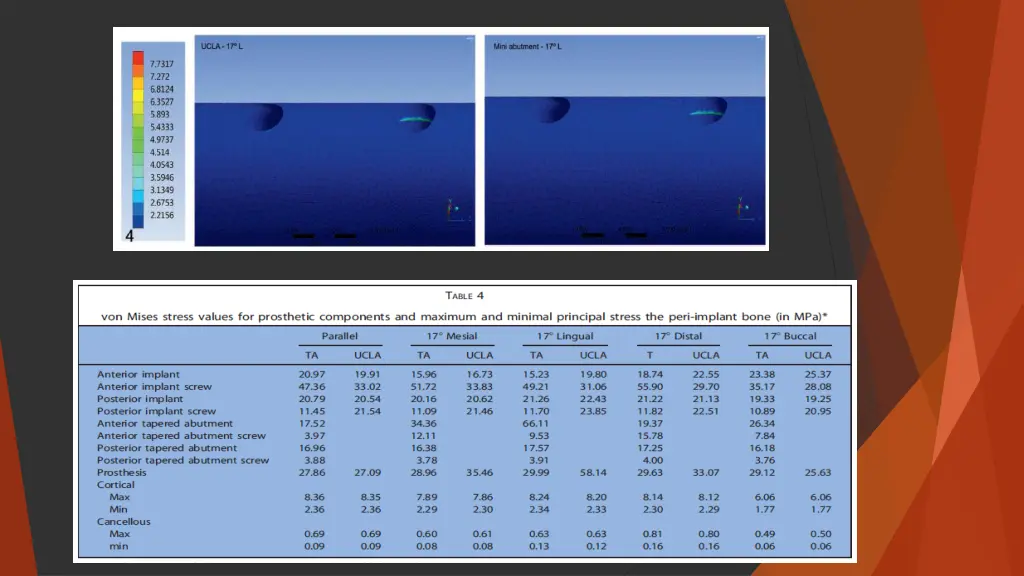The image size is (1024, 576).
Task: Select the yellow legend swatch beside 6.3527
Action: coord(138,101)
